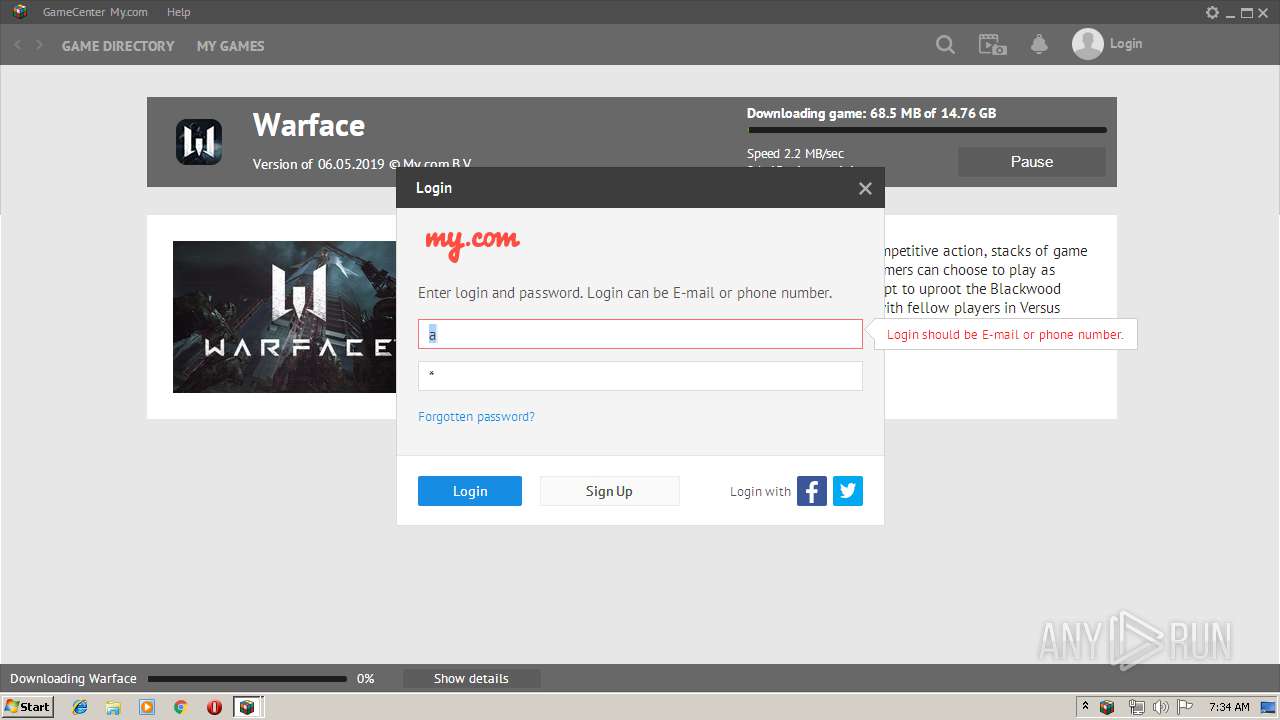Click the Warface promotional image thumbnail
The width and height of the screenshot is (1280, 720).
point(284,317)
